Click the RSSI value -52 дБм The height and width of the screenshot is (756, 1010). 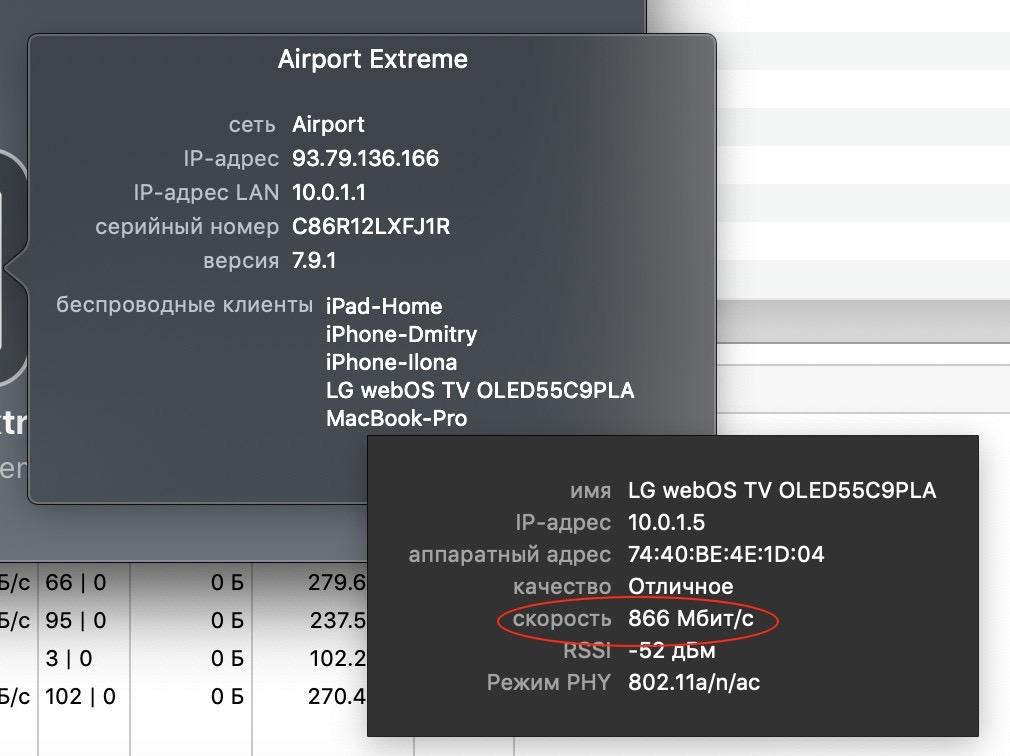click(672, 651)
